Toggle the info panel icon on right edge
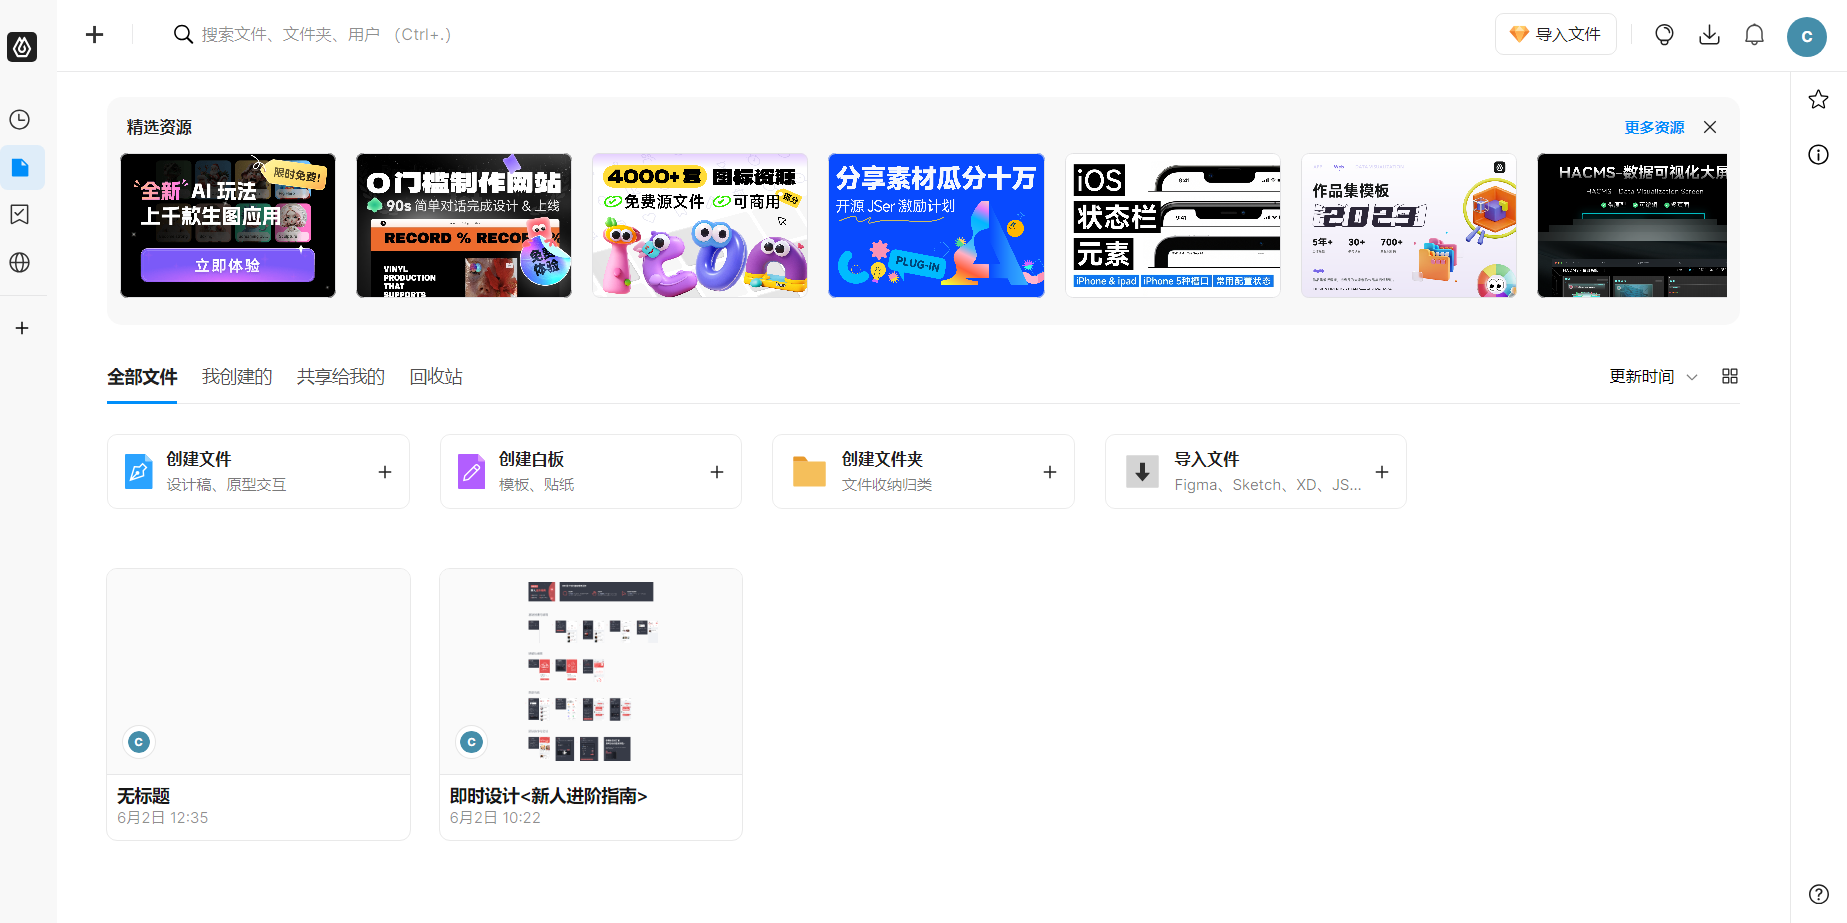The width and height of the screenshot is (1847, 923). click(1818, 154)
